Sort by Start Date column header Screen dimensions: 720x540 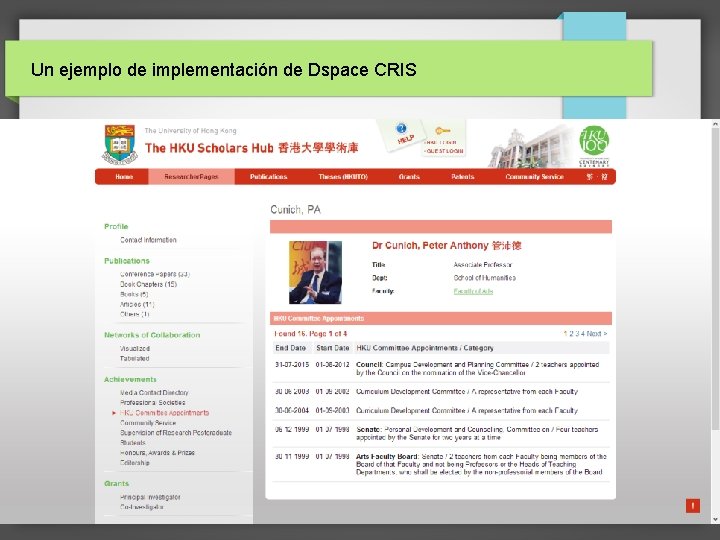click(332, 348)
